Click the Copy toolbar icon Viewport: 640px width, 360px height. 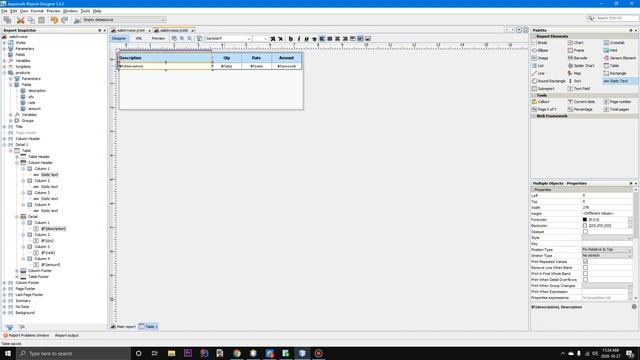[31, 20]
